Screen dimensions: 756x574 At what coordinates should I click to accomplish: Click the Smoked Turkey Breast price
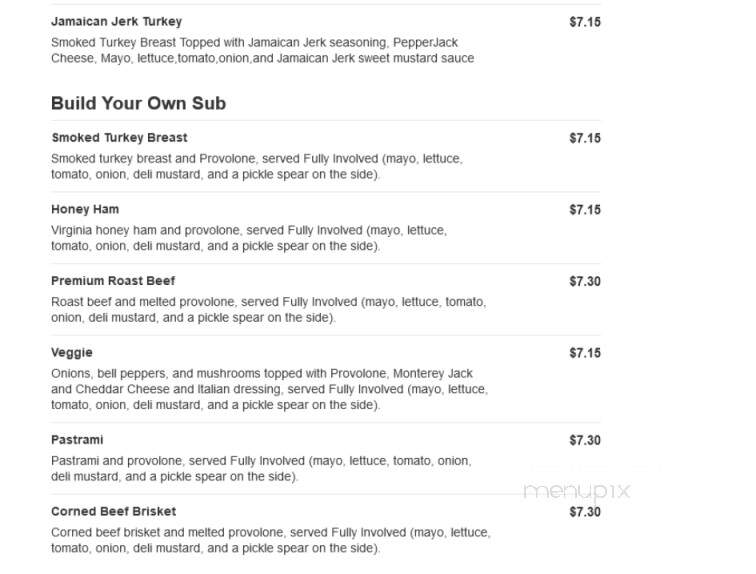(585, 138)
